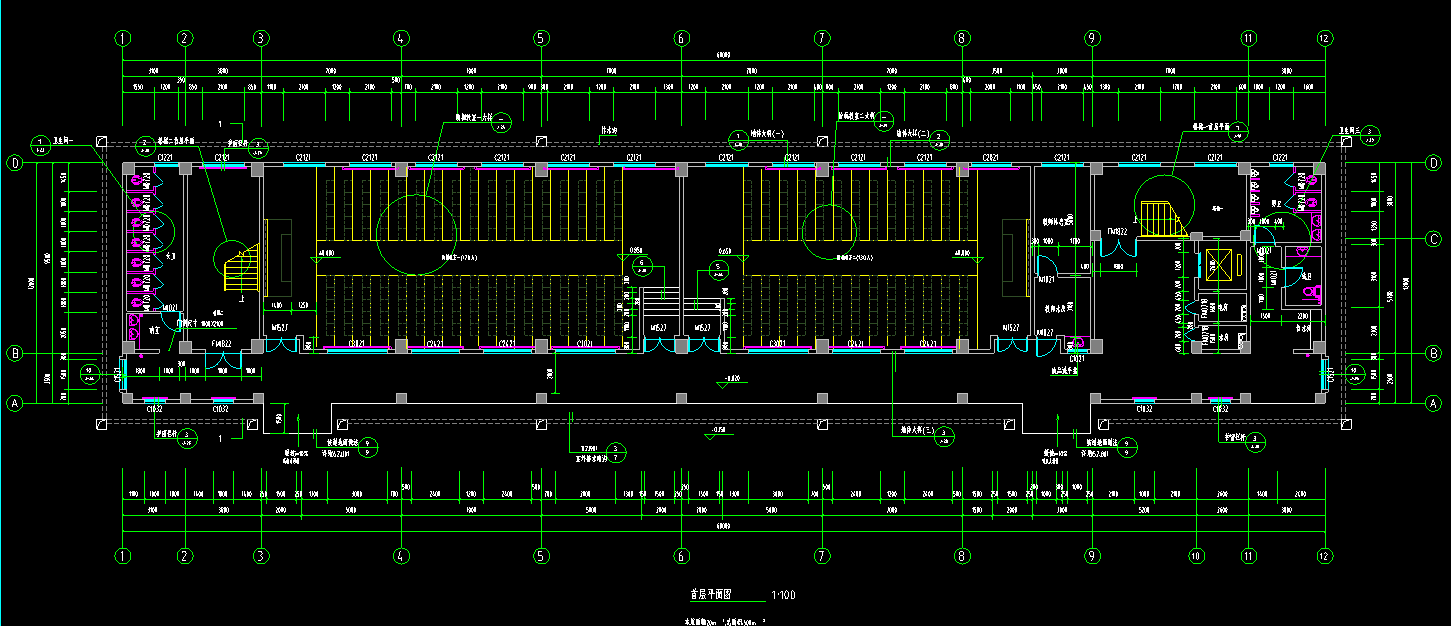The height and width of the screenshot is (626, 1451).
Task: Click section callout bubble 6 near the center stairs
Action: point(641,267)
